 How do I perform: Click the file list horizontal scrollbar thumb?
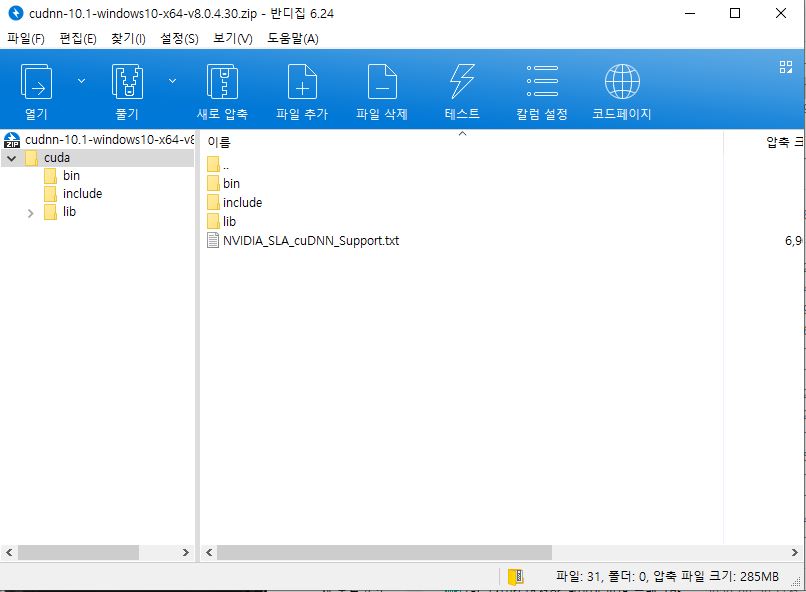click(384, 552)
